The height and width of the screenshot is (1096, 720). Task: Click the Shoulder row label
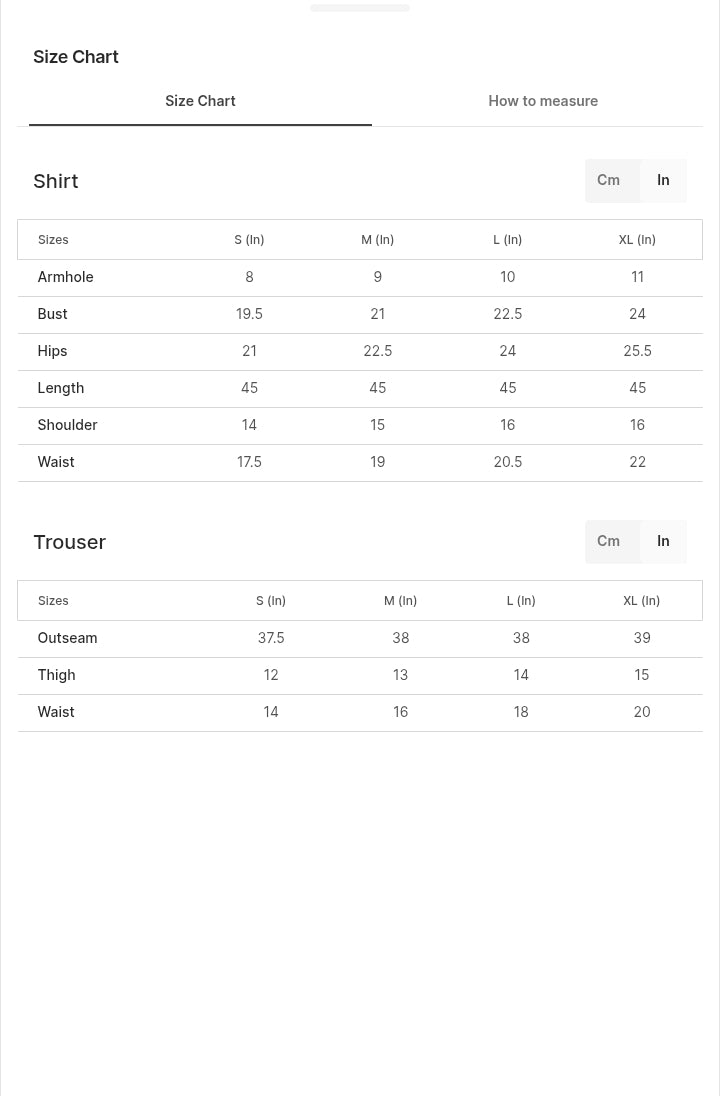pos(67,425)
